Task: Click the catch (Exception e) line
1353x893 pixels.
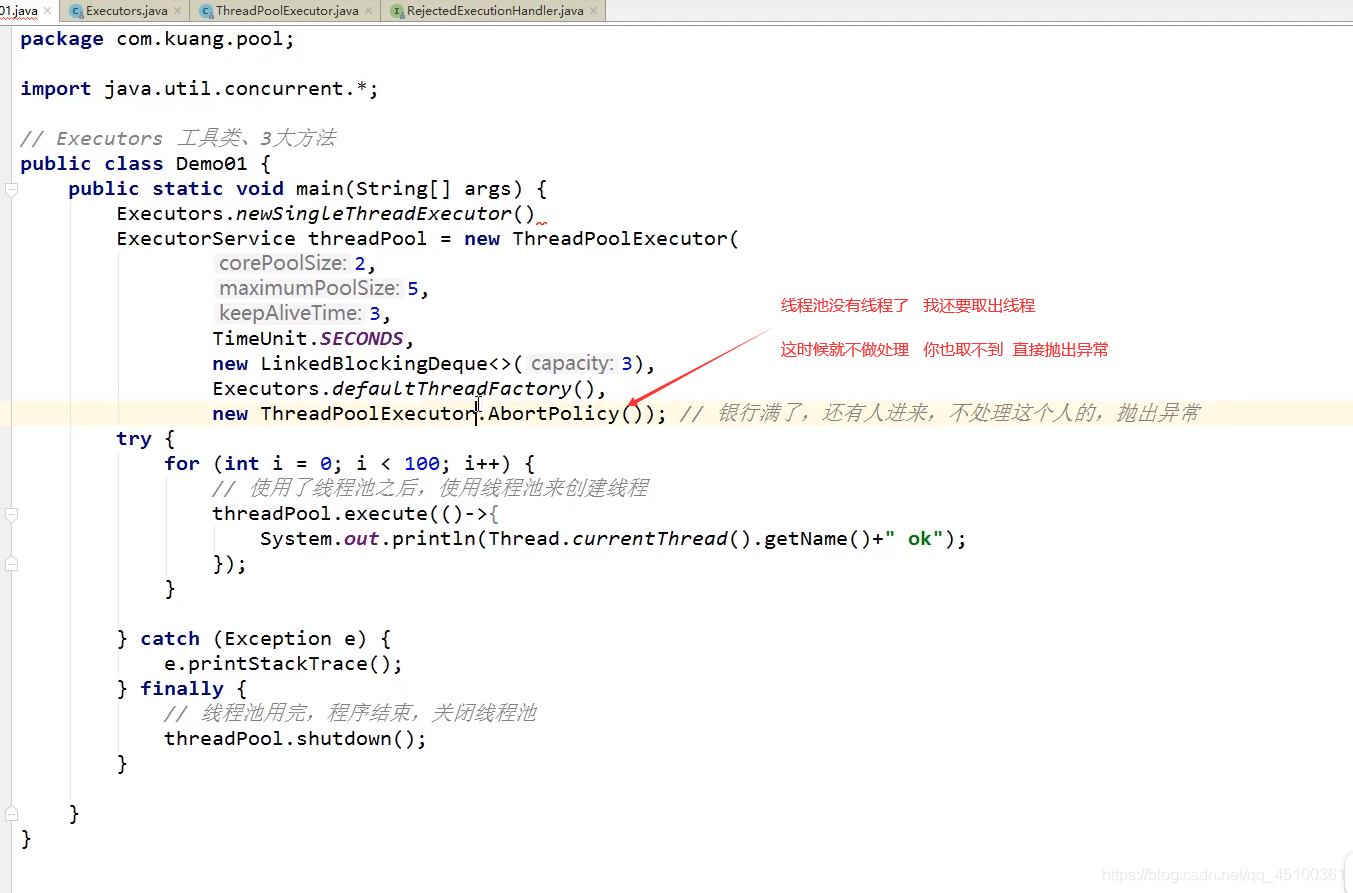Action: pos(254,639)
